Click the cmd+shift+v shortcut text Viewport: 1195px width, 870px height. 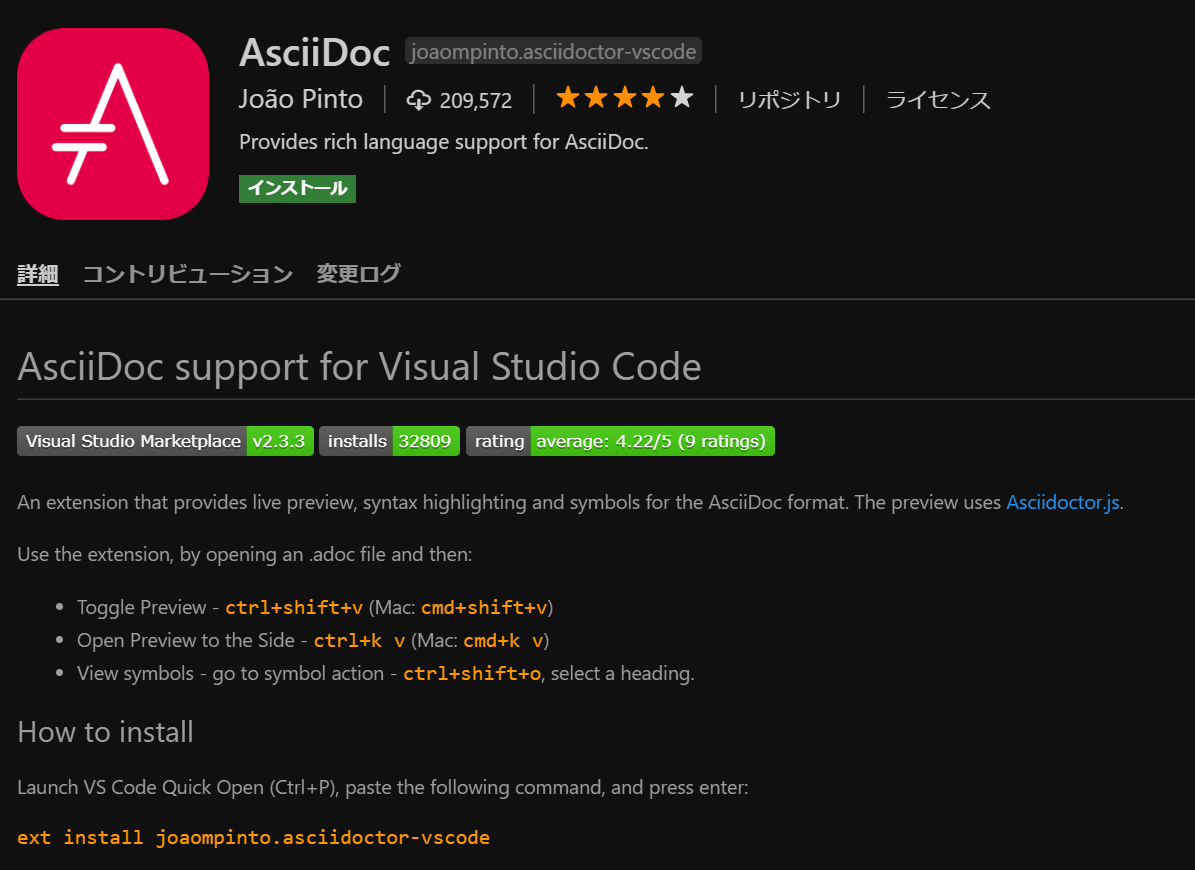click(x=484, y=607)
